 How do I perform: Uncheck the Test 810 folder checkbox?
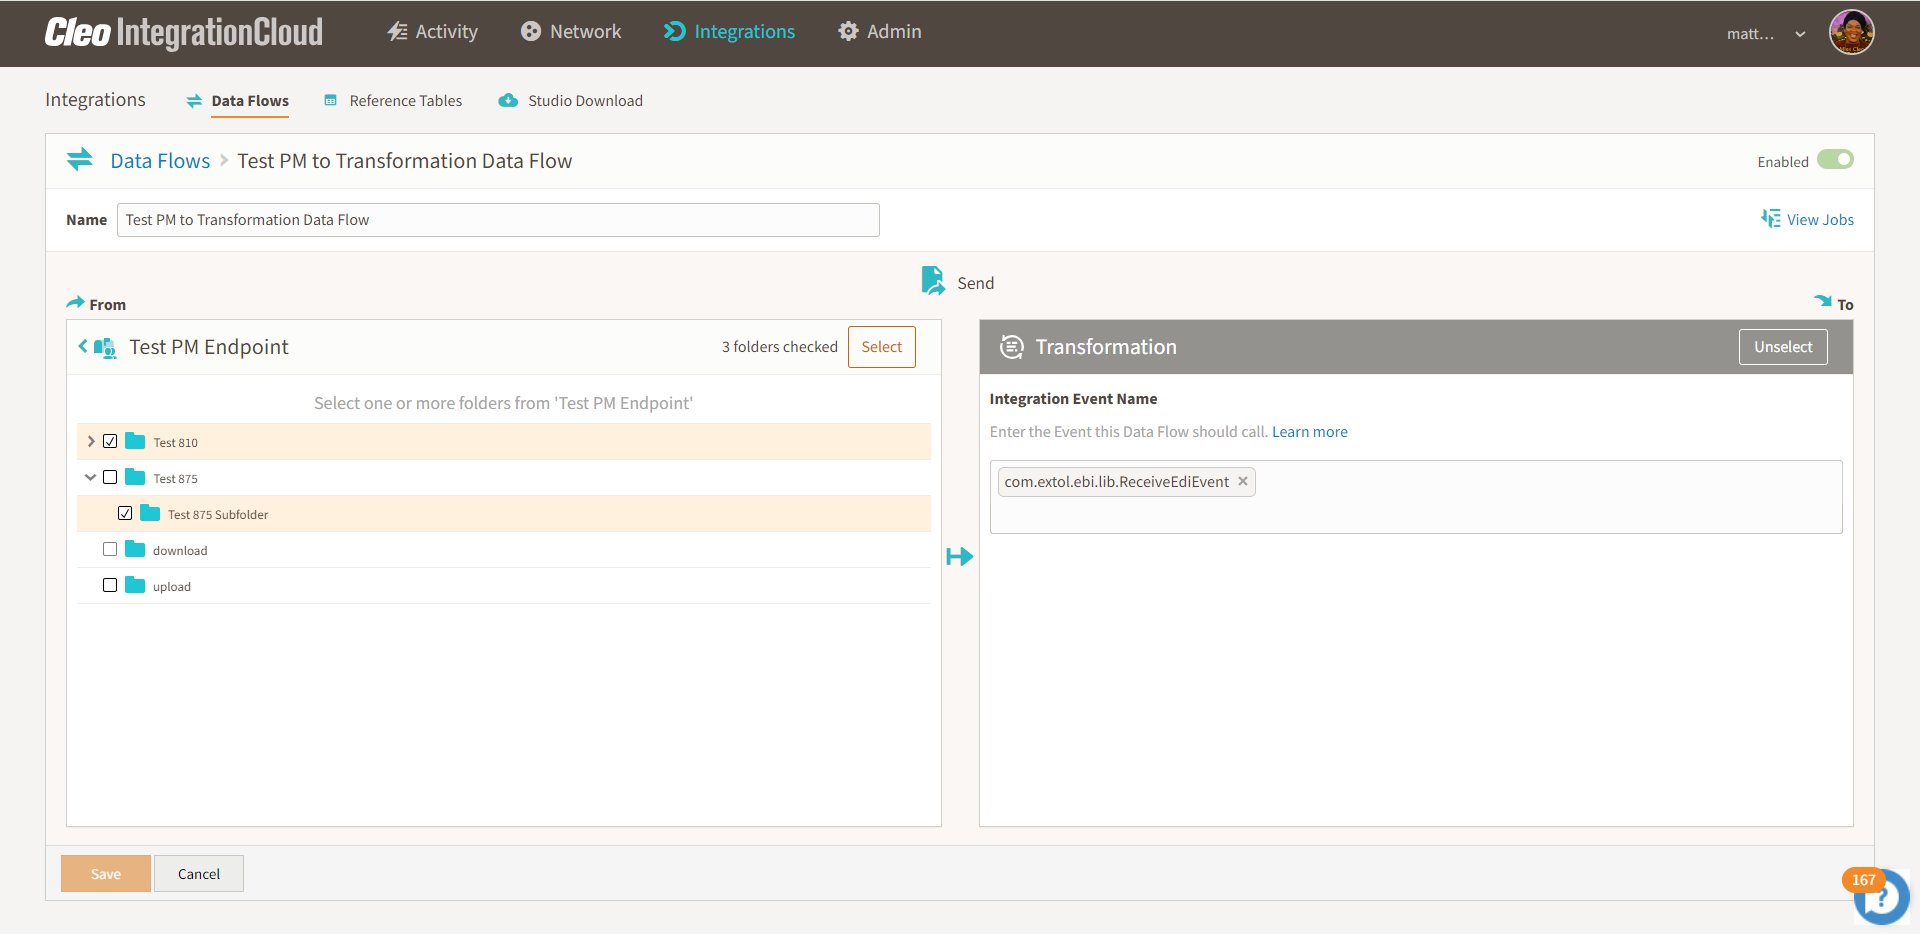pyautogui.click(x=110, y=441)
